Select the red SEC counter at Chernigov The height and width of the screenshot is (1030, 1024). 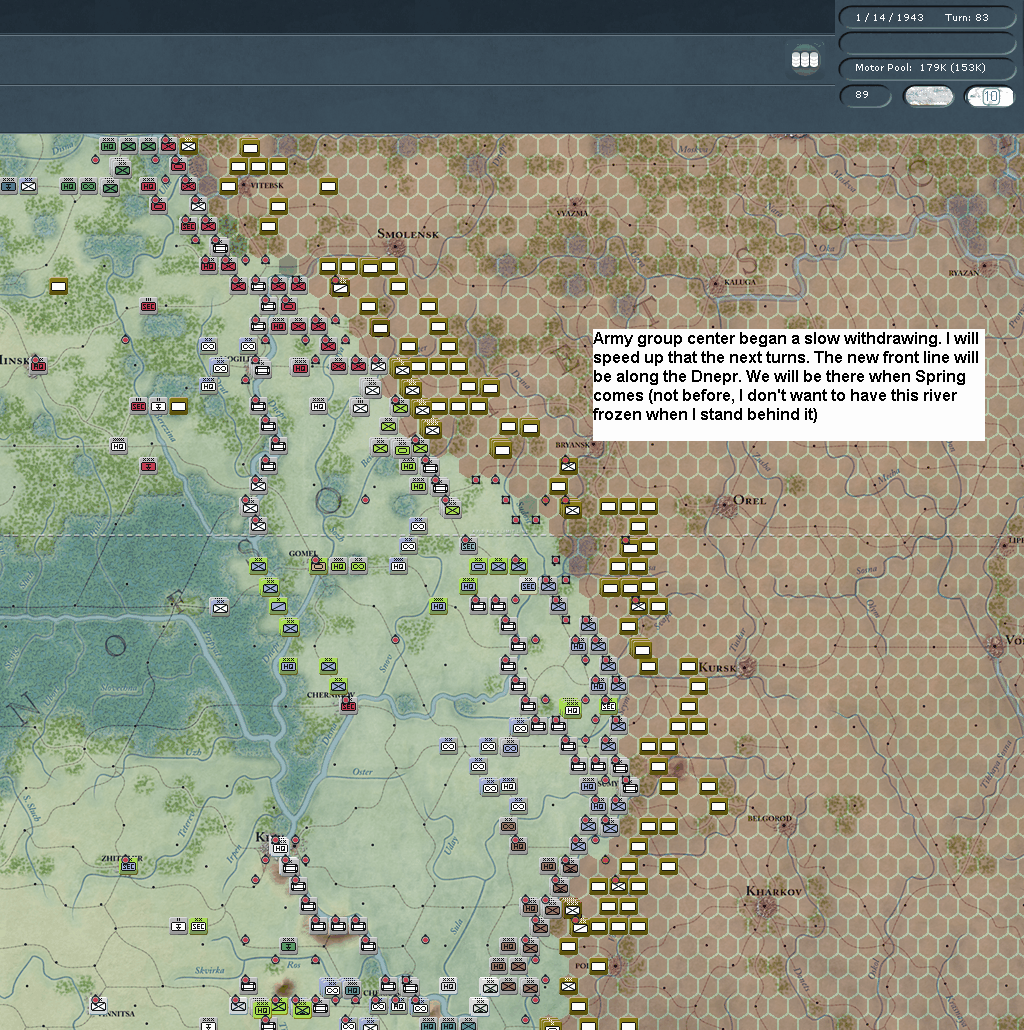(348, 706)
